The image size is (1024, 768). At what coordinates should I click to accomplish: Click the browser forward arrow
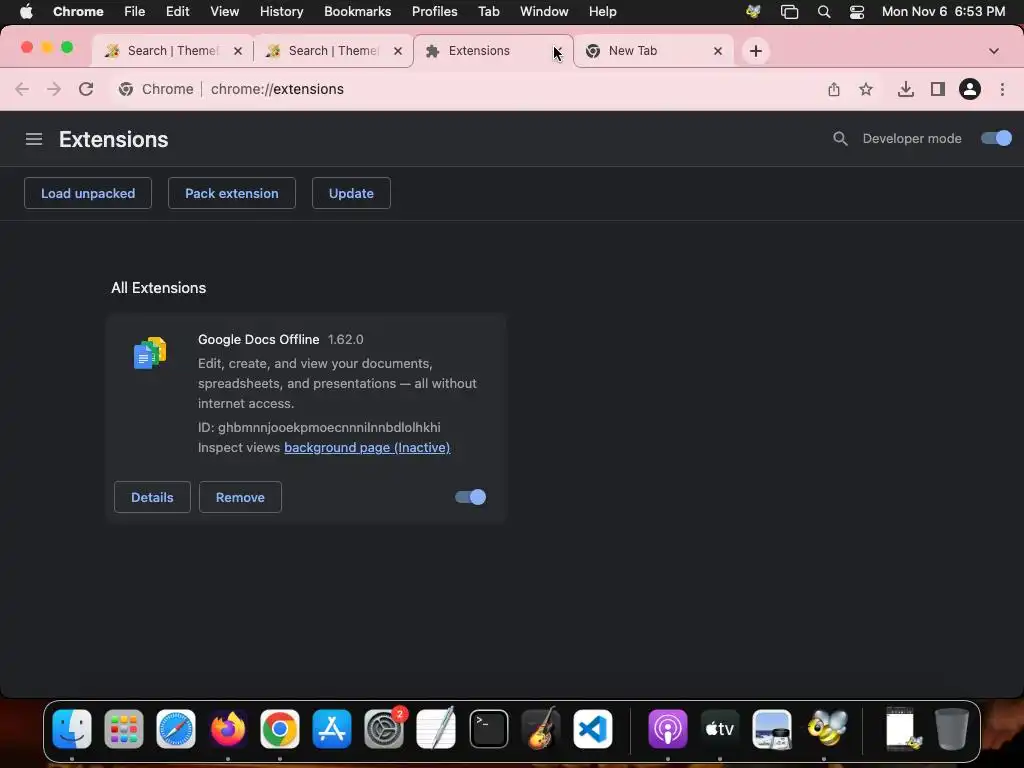54,89
